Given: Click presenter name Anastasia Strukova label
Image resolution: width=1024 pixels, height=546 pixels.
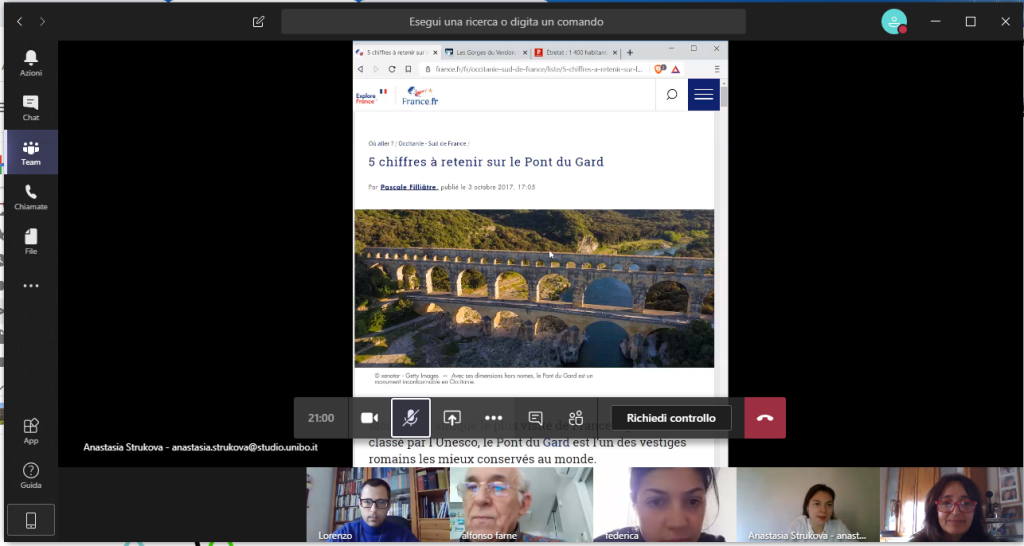Looking at the screenshot, I should tap(200, 447).
